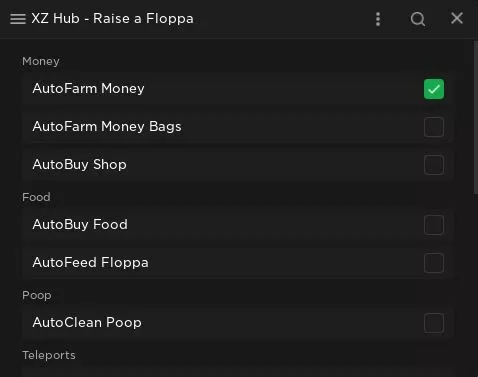The width and height of the screenshot is (478, 377).
Task: Click the Money section header
Action: tap(41, 62)
